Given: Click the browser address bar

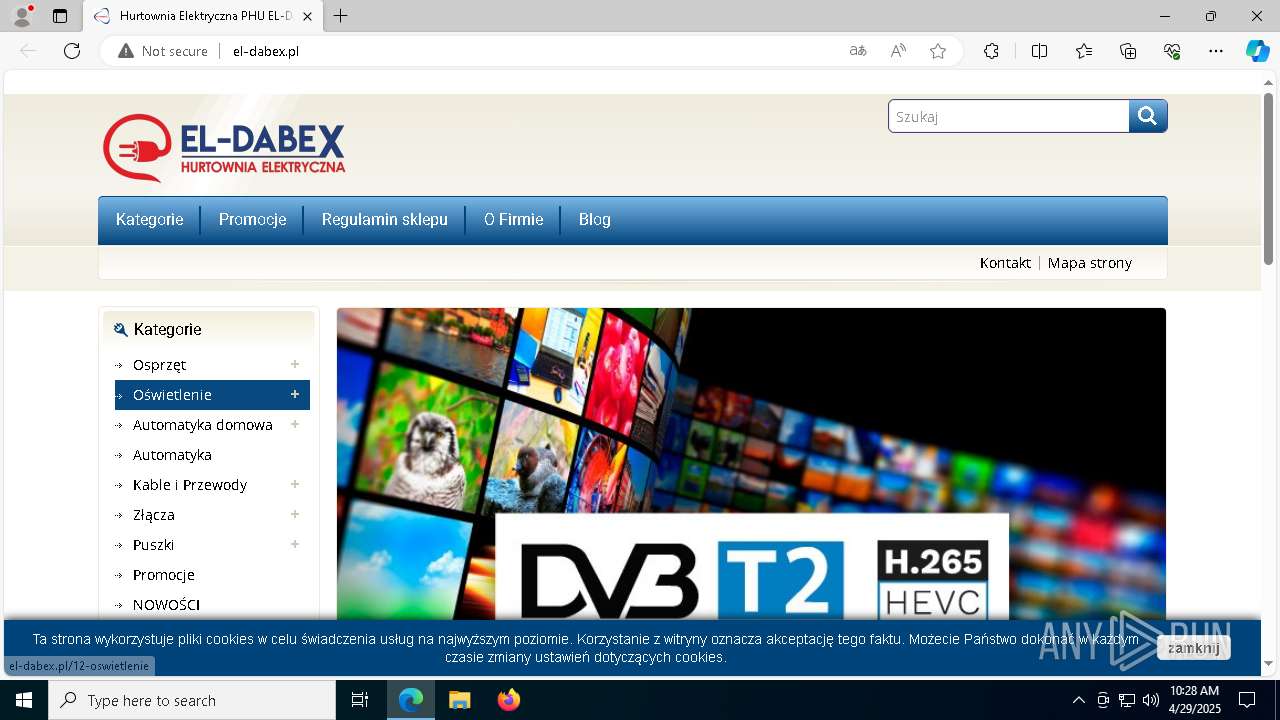Looking at the screenshot, I should tap(530, 51).
